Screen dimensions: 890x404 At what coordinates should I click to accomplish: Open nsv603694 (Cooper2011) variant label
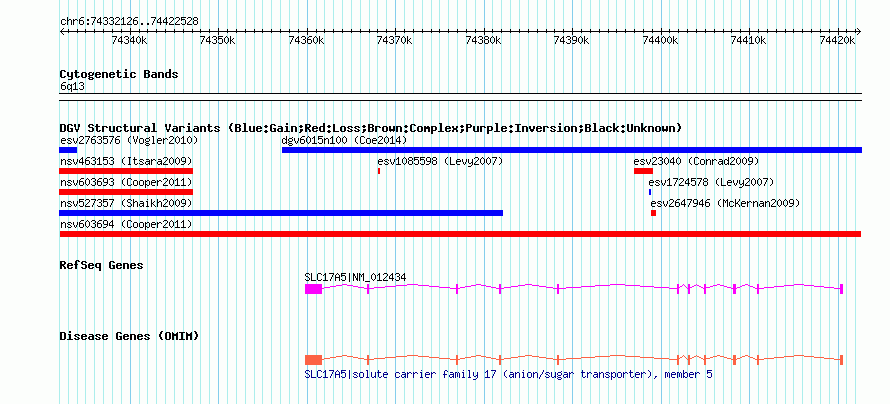(126, 224)
